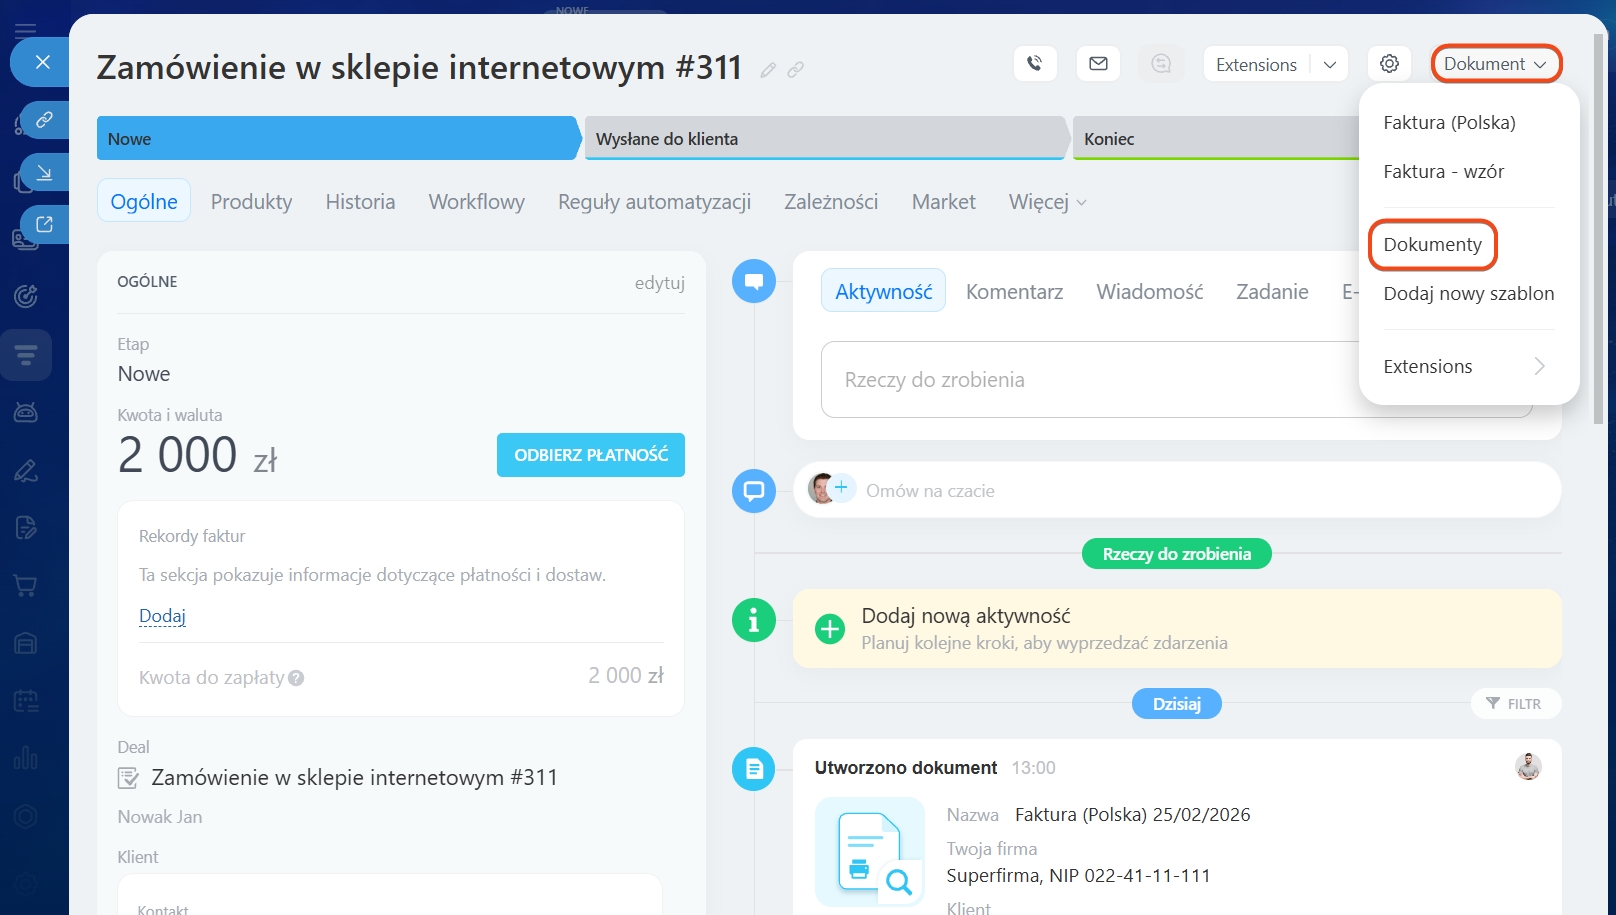Click the Dzisiaj date label

(x=1177, y=704)
